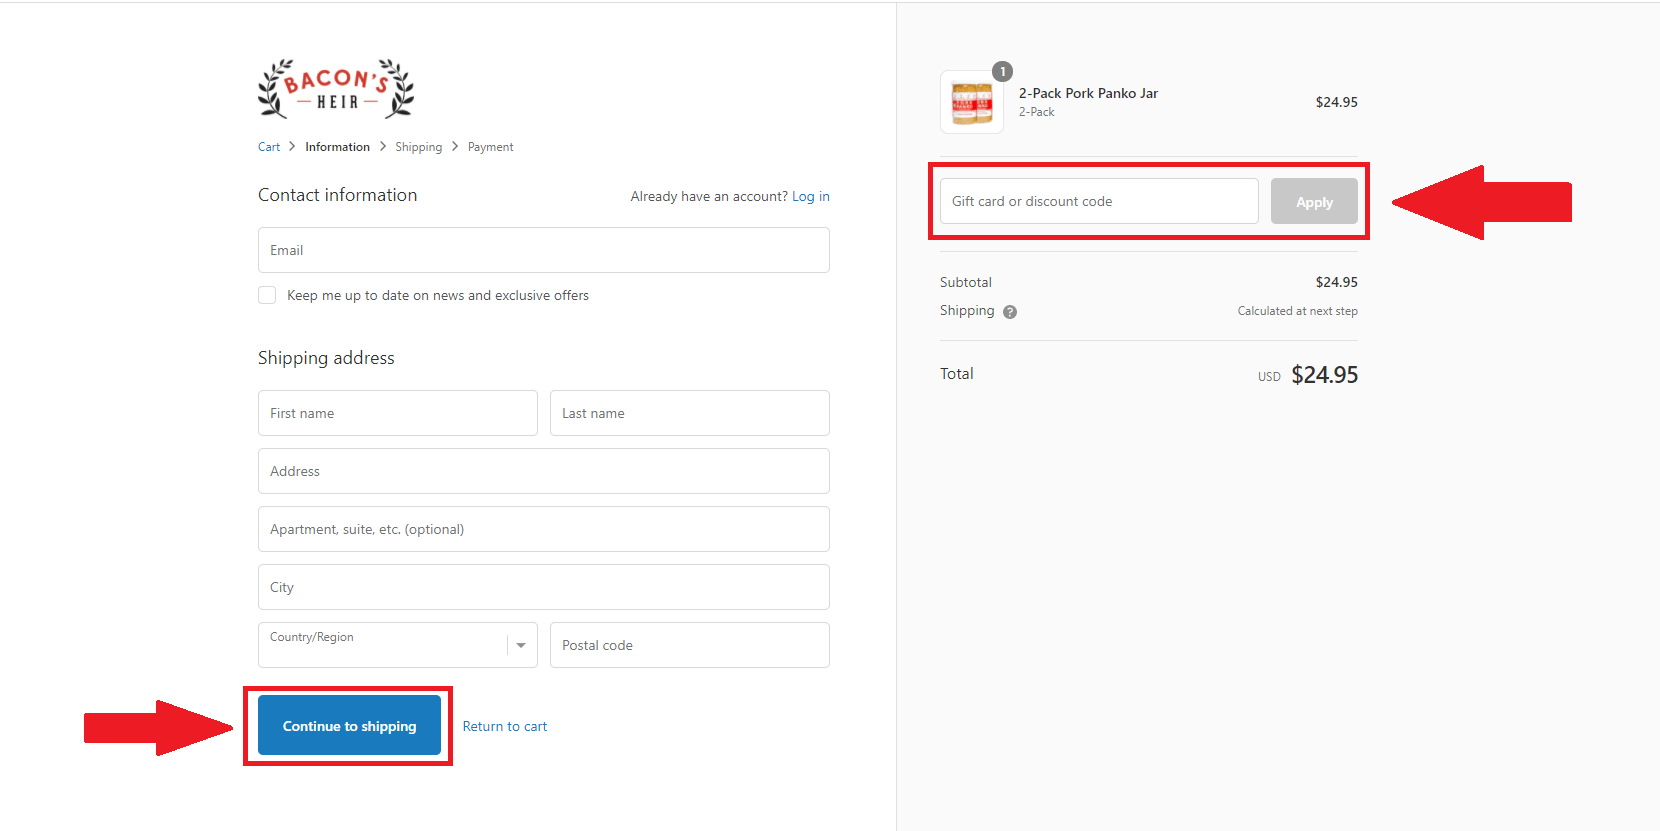This screenshot has width=1660, height=831.
Task: Click the gift card or discount code field
Action: (x=1098, y=202)
